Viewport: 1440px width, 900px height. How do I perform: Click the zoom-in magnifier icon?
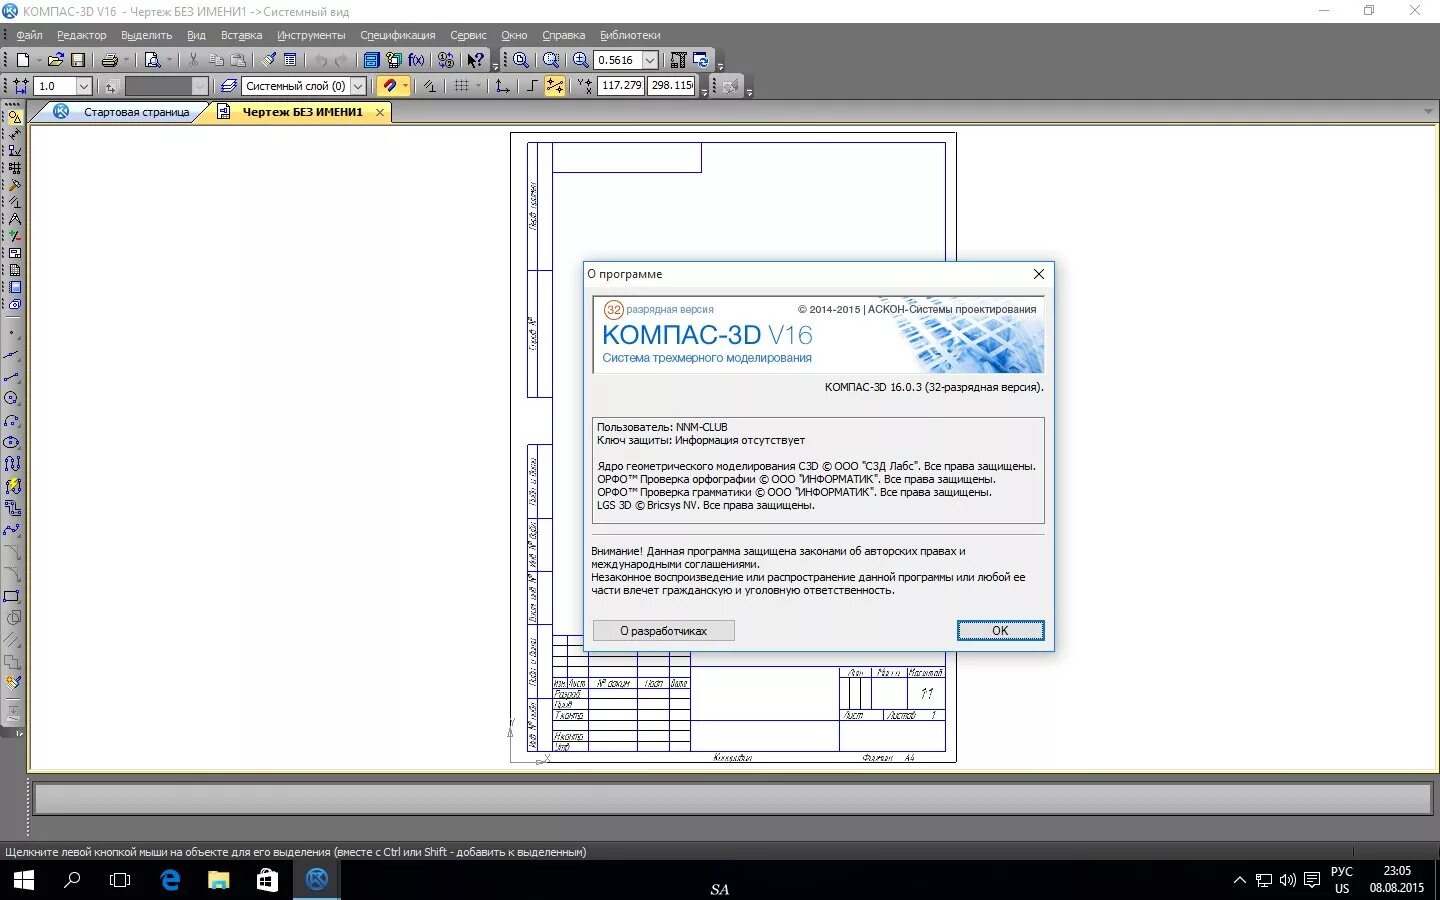pyautogui.click(x=581, y=60)
